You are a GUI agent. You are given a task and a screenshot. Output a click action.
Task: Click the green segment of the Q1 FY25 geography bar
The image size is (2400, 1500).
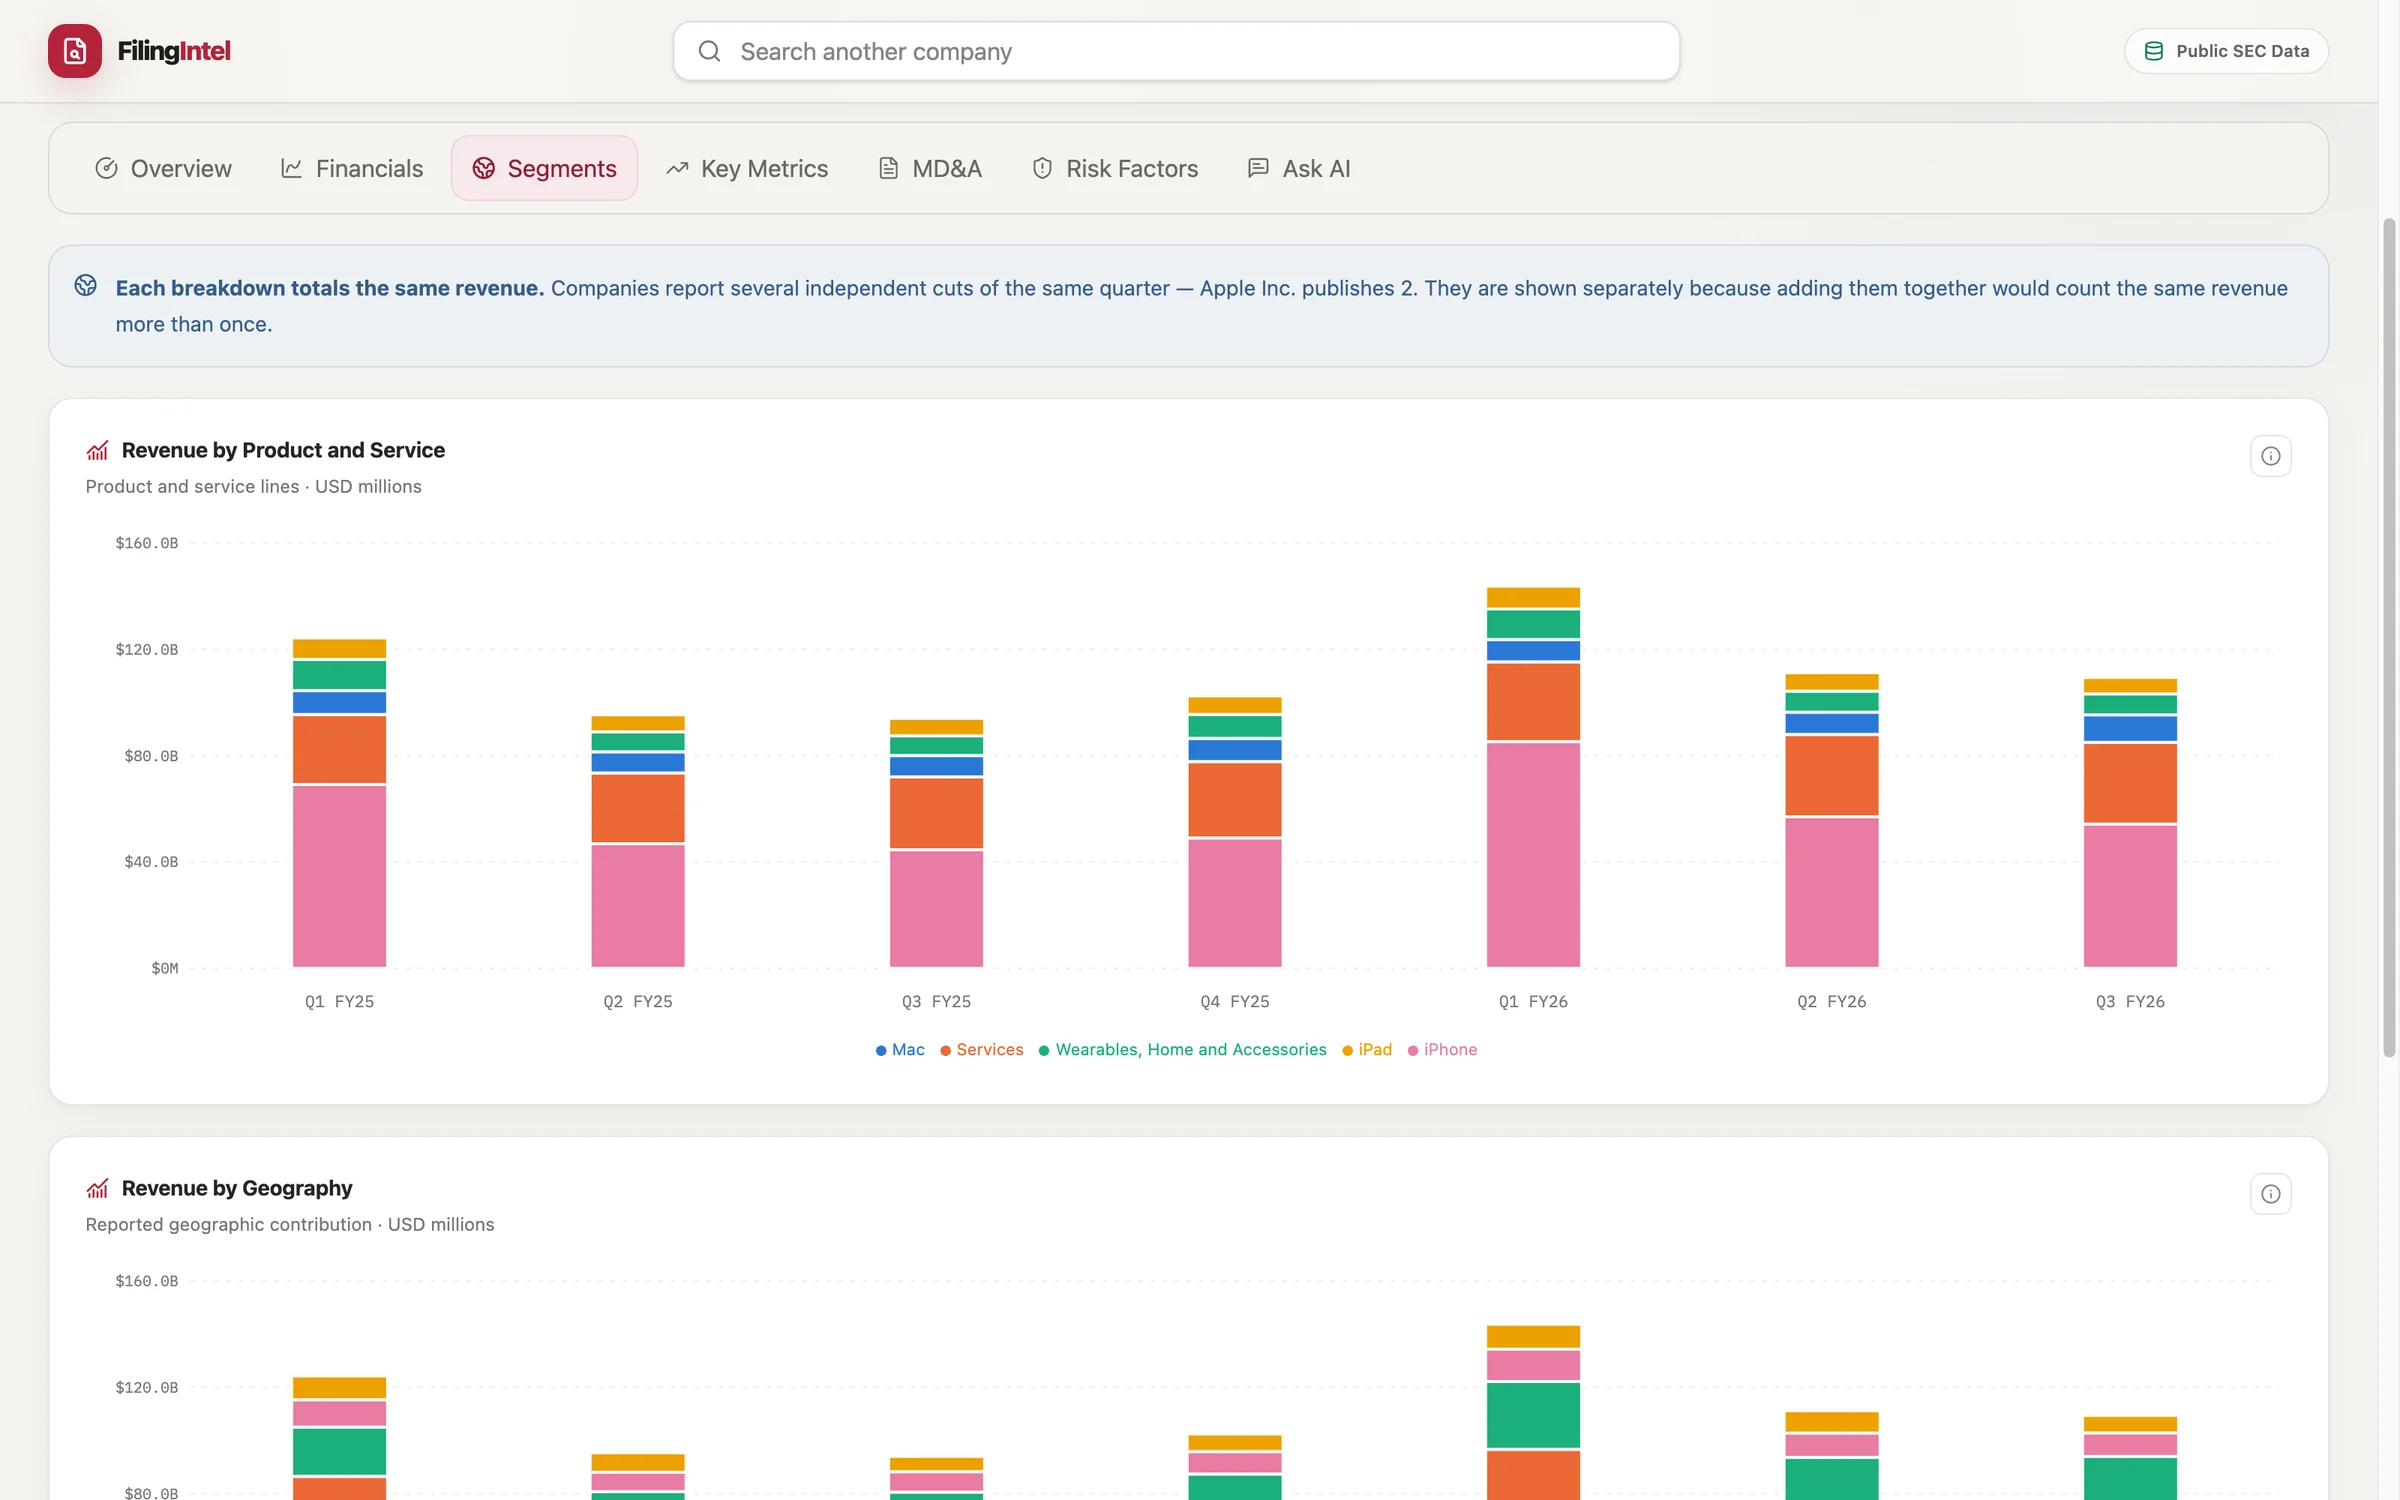pos(339,1452)
